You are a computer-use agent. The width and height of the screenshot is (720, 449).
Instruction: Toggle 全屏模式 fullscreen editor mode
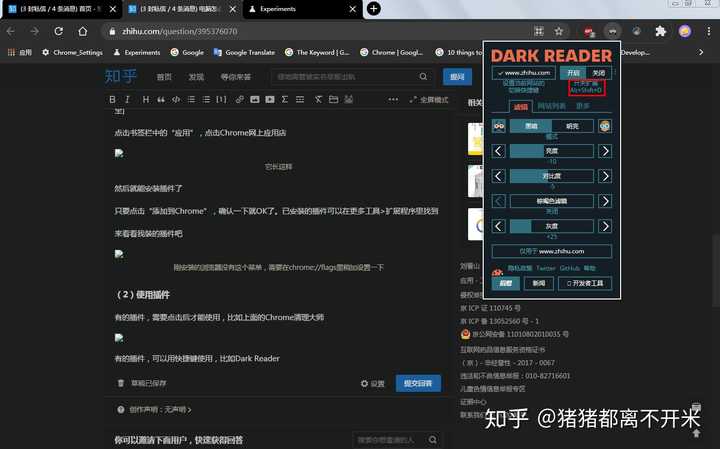click(x=429, y=100)
